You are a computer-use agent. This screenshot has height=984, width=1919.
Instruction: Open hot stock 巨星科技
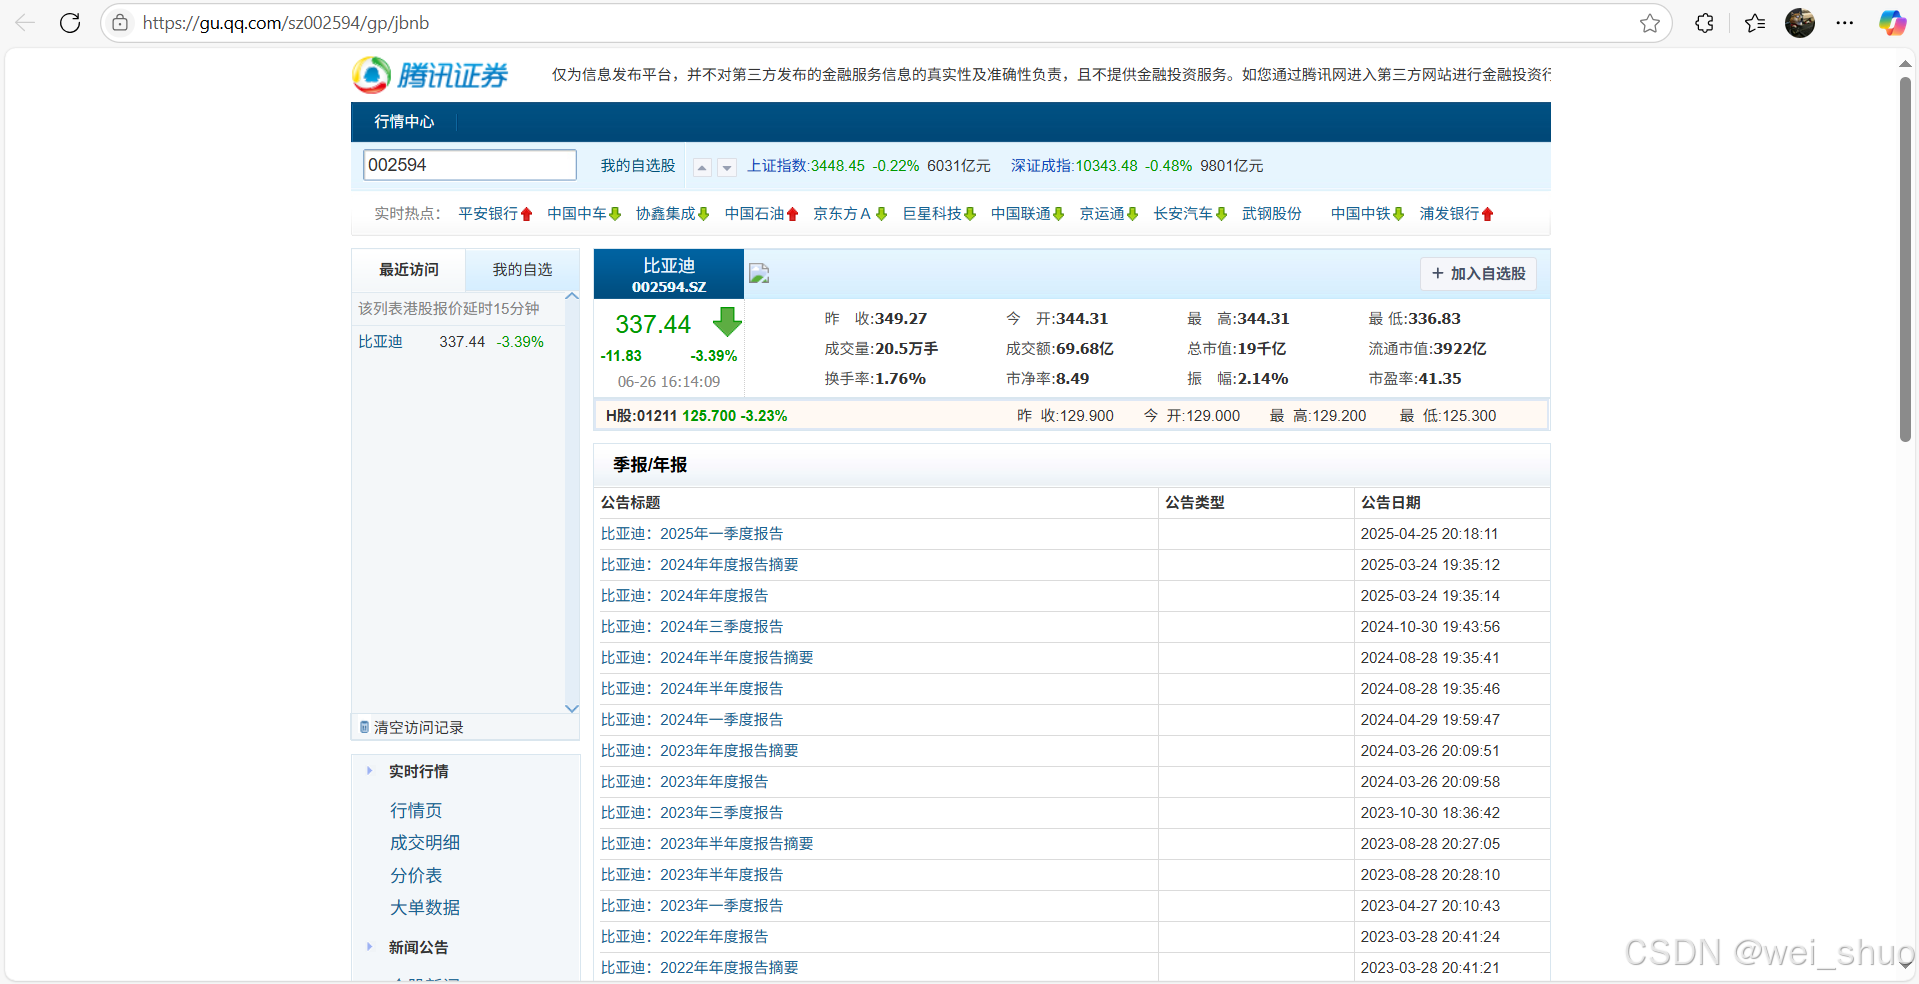coord(932,214)
